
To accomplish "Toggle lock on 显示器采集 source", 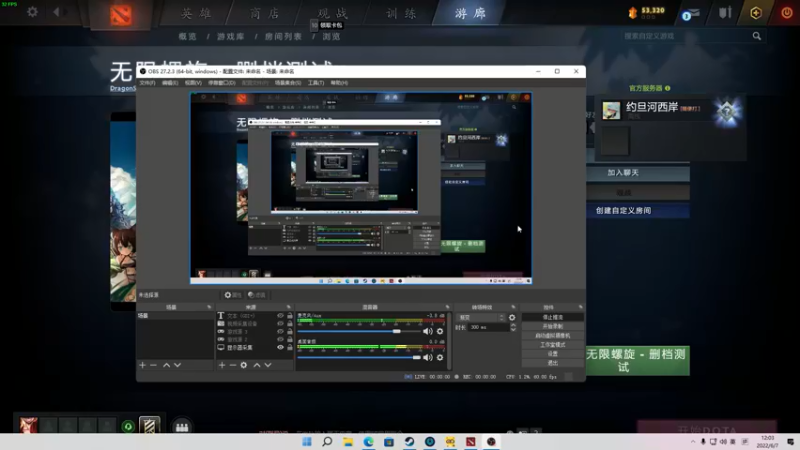I will click(x=290, y=347).
